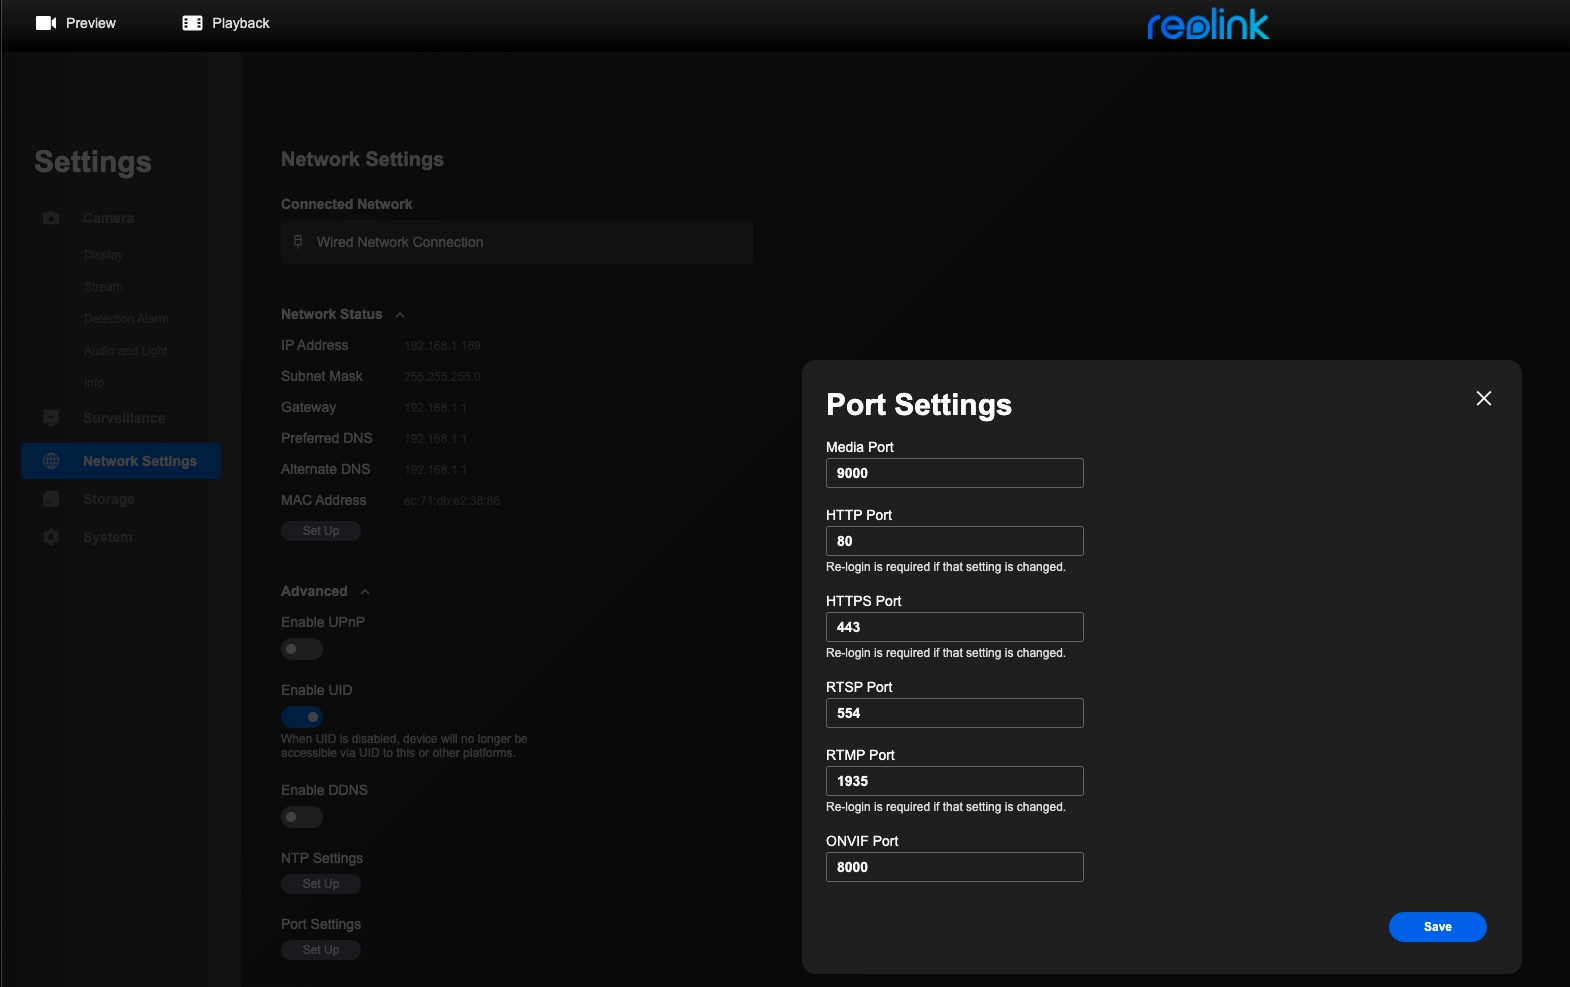
Task: Click the Media Port input field
Action: pos(954,473)
